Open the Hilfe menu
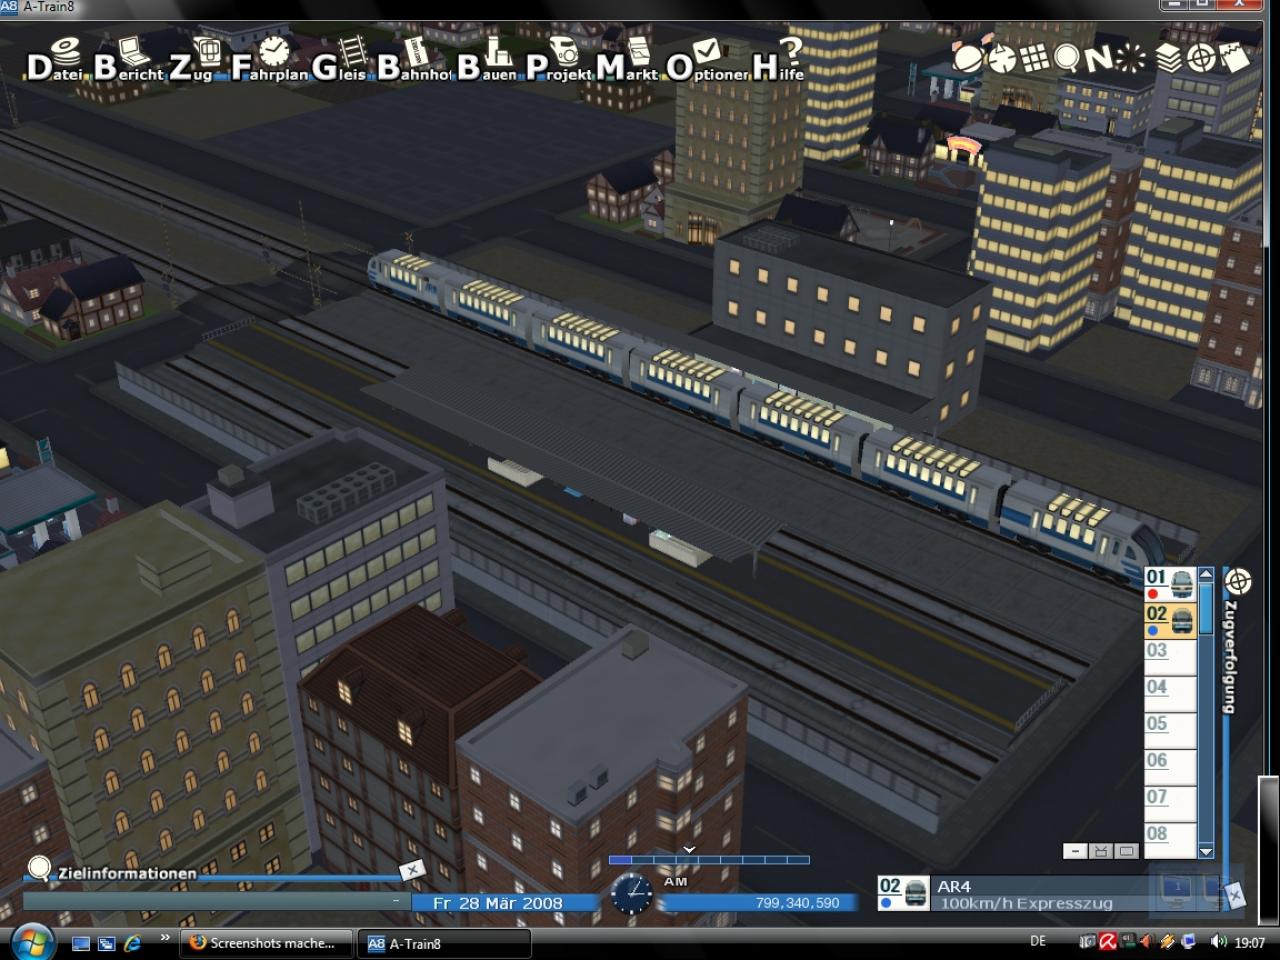 point(778,60)
